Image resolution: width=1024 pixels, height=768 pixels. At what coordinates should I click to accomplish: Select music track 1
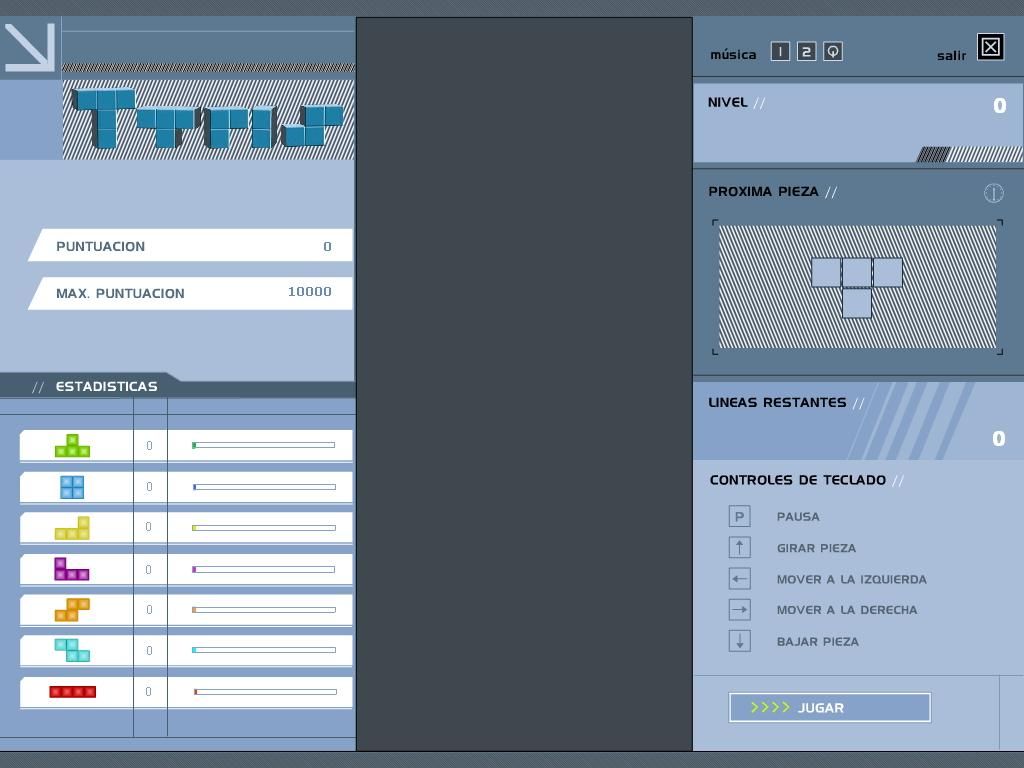[780, 52]
